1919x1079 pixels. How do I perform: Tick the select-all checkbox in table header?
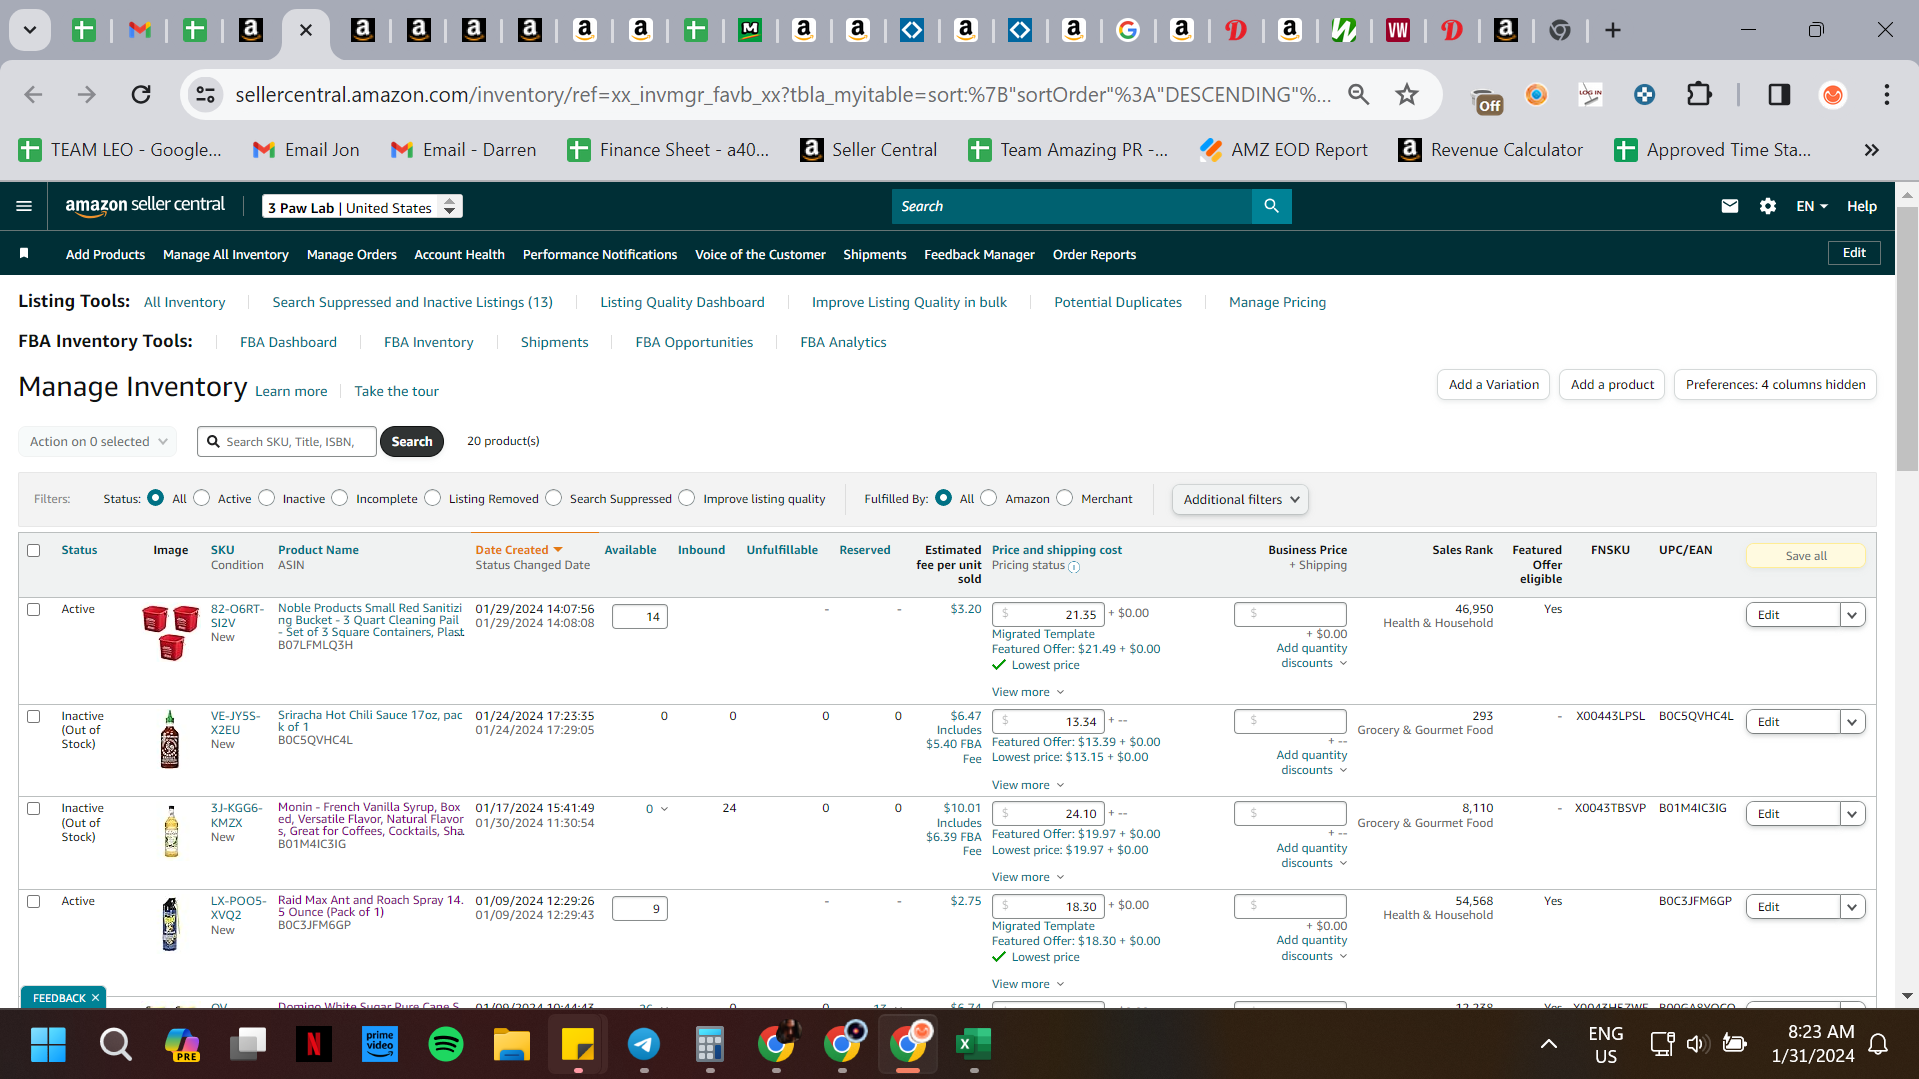click(34, 550)
